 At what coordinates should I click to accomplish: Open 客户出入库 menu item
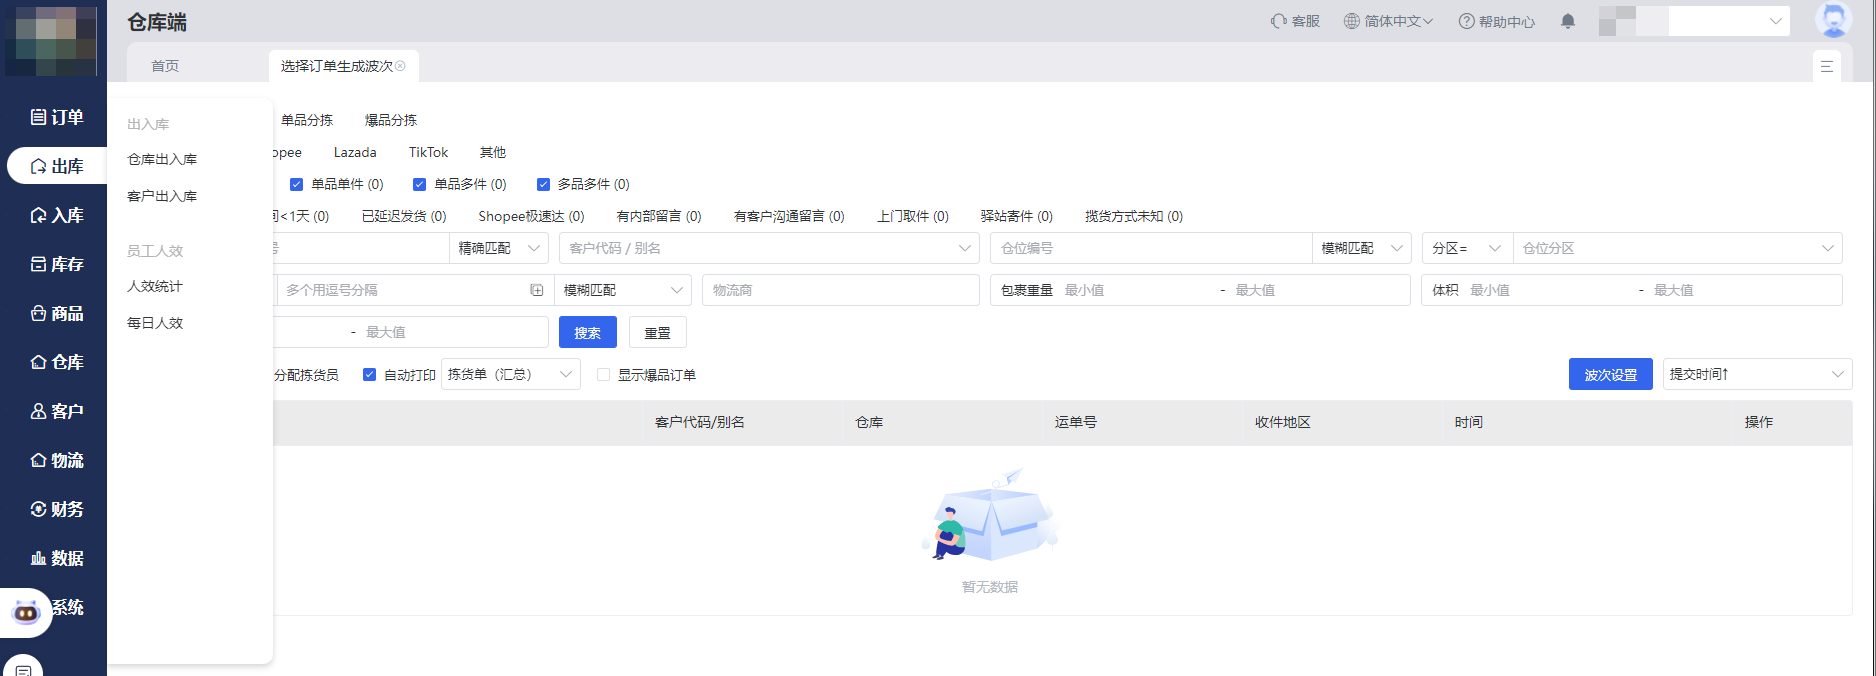(x=162, y=196)
